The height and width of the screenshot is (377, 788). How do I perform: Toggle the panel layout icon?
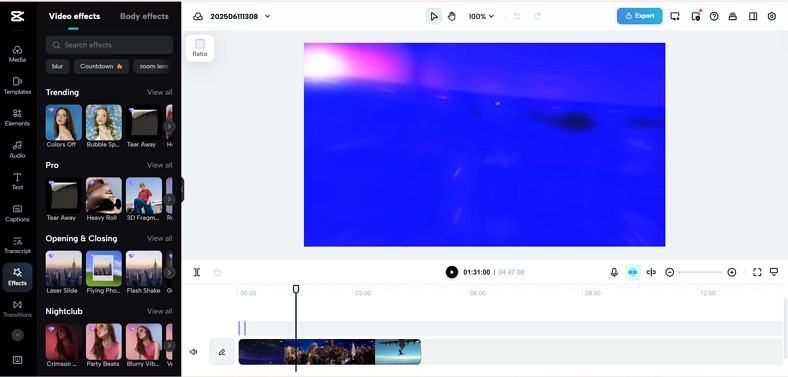pyautogui.click(x=753, y=17)
